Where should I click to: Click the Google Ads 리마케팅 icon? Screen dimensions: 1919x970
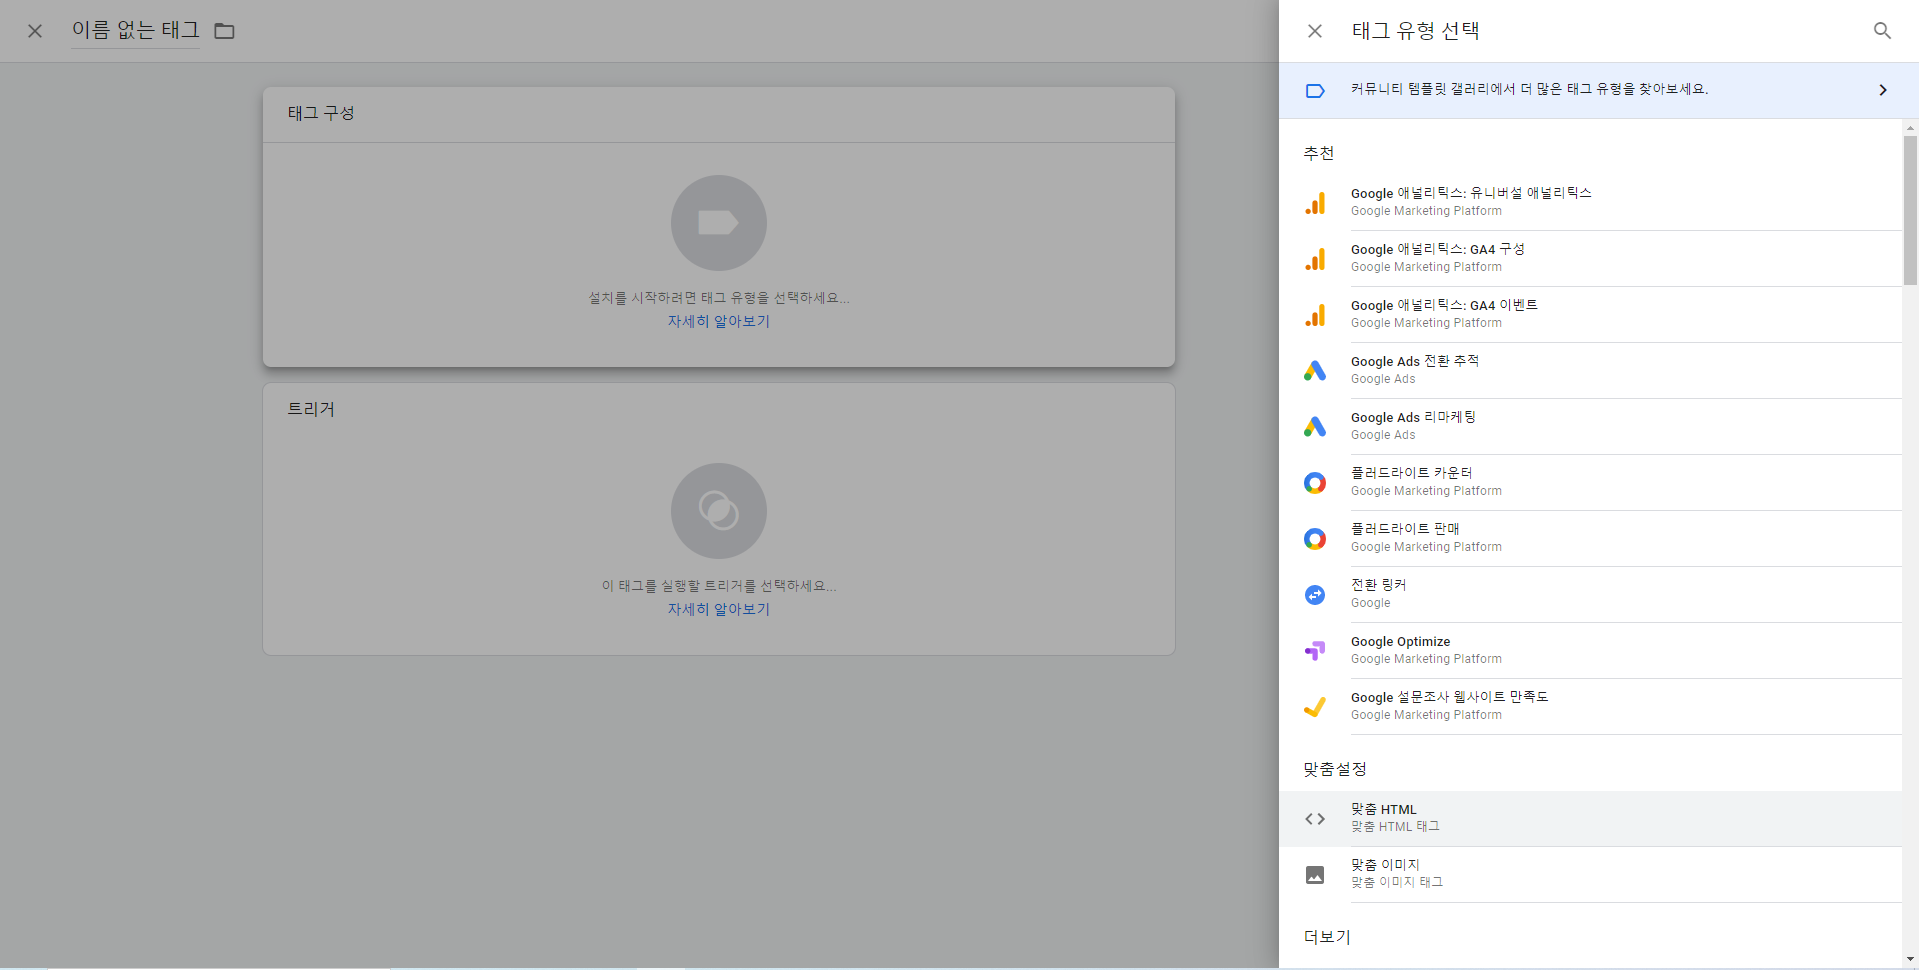[1315, 427]
